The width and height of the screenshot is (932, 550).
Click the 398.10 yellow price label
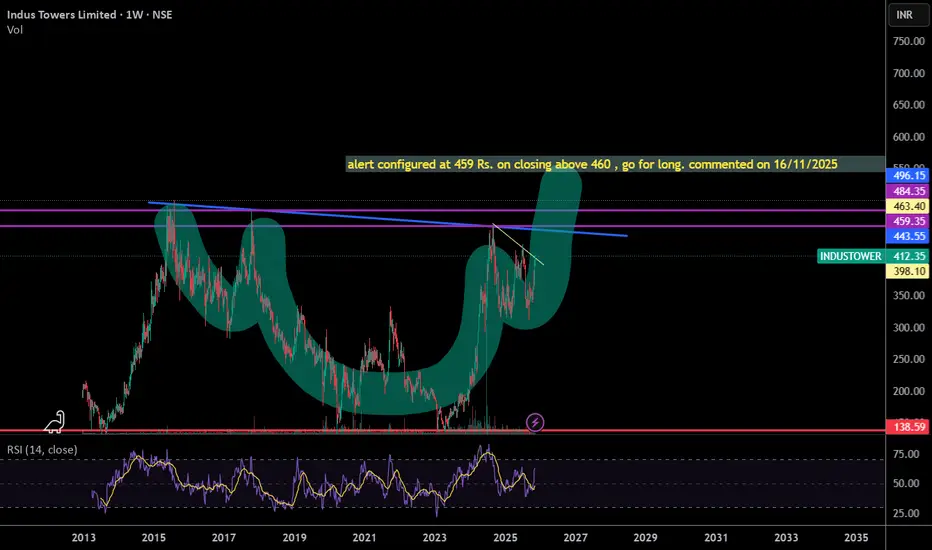pyautogui.click(x=907, y=271)
